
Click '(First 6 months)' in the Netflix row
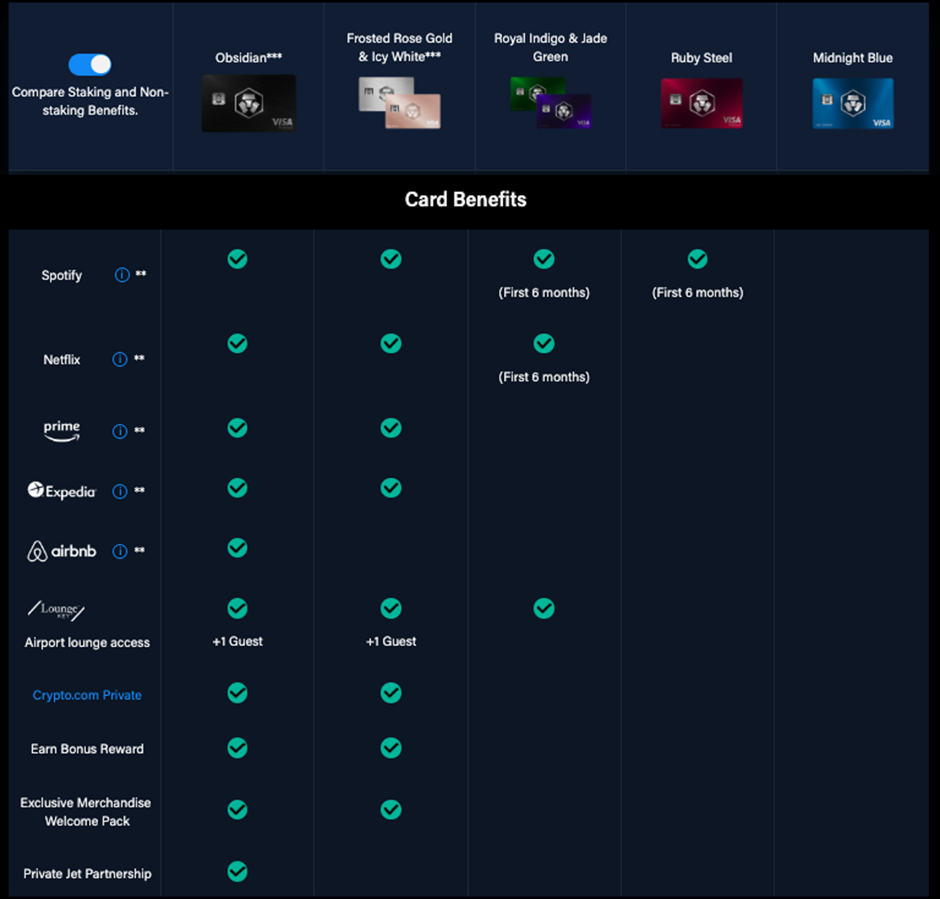544,377
